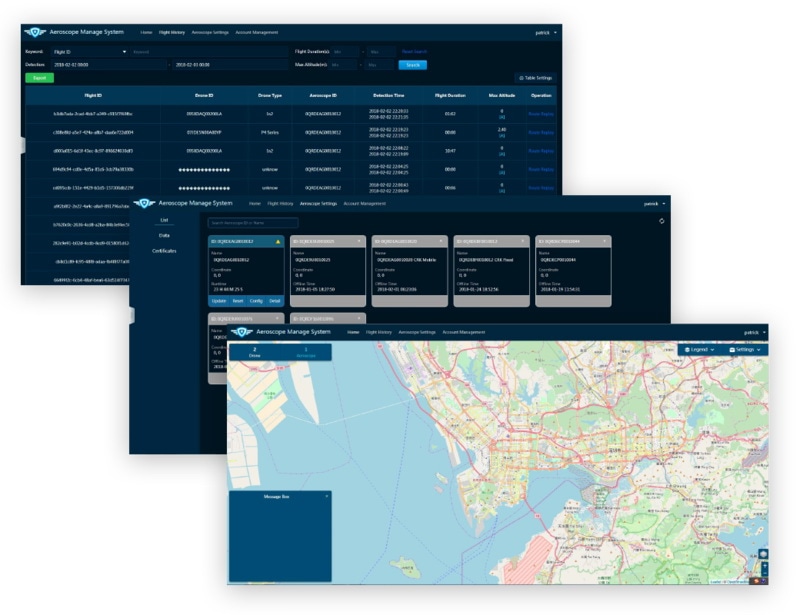The width and height of the screenshot is (800, 615).
Task: Click the Search Aeroscope ID or Name field
Action: tap(253, 222)
